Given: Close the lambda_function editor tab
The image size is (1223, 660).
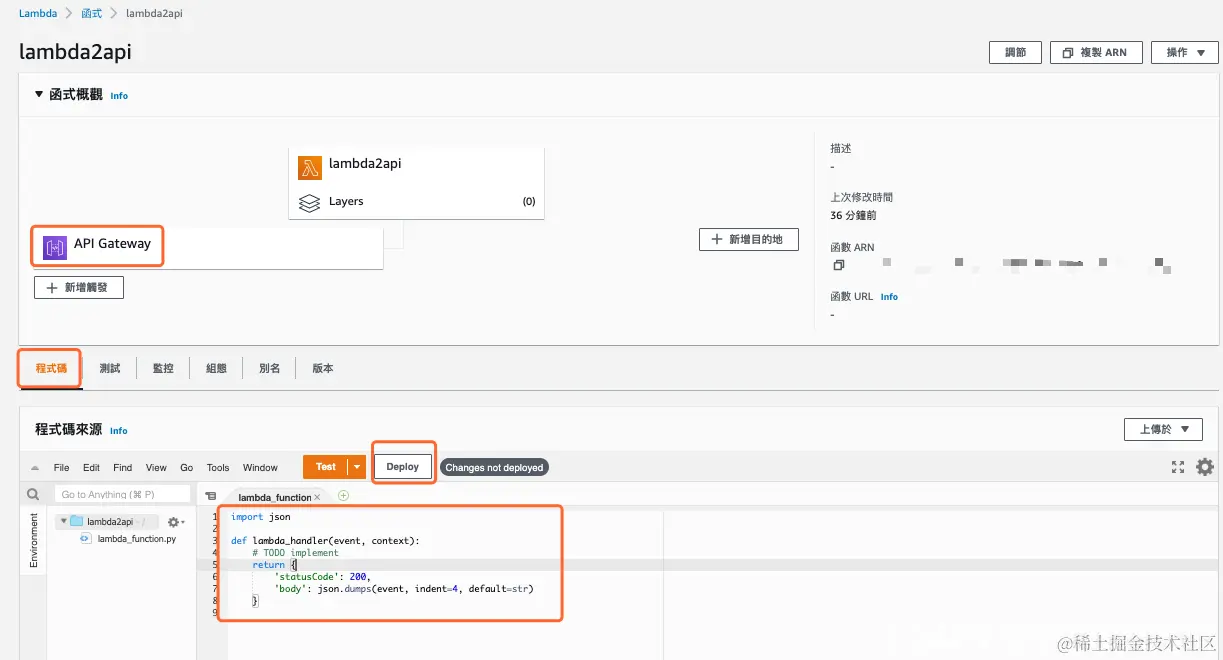Looking at the screenshot, I should click(318, 497).
